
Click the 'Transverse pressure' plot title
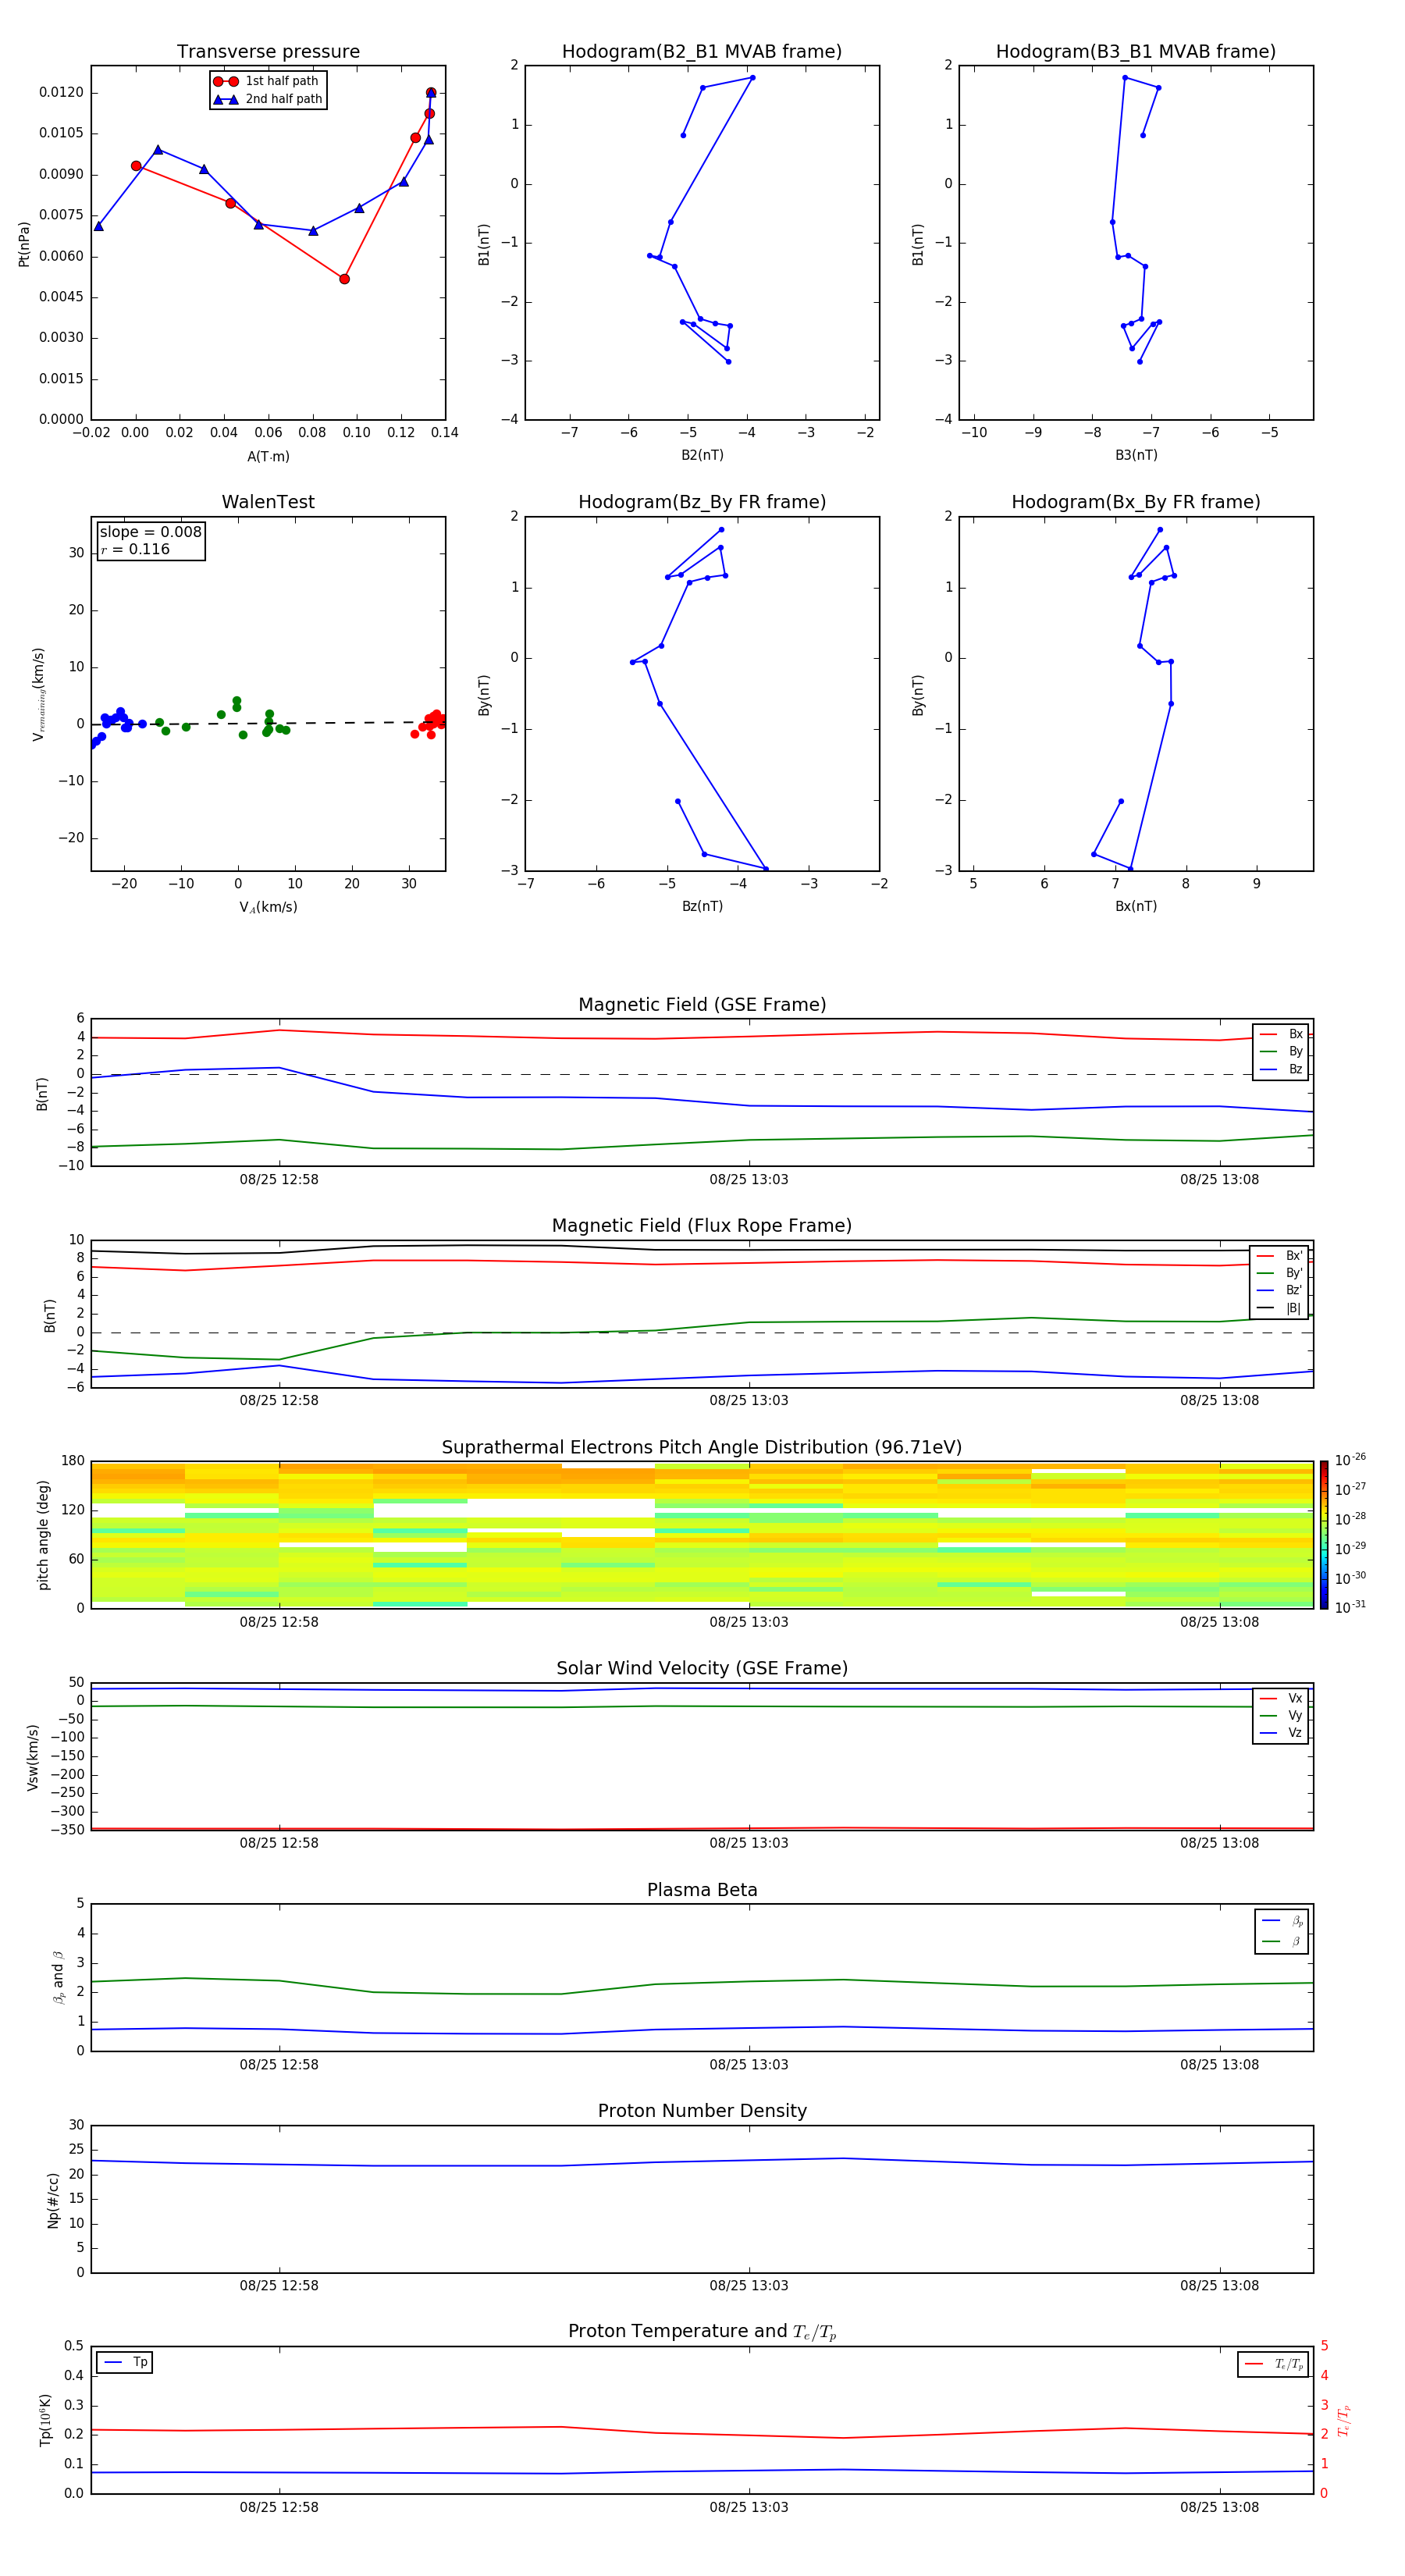point(268,52)
